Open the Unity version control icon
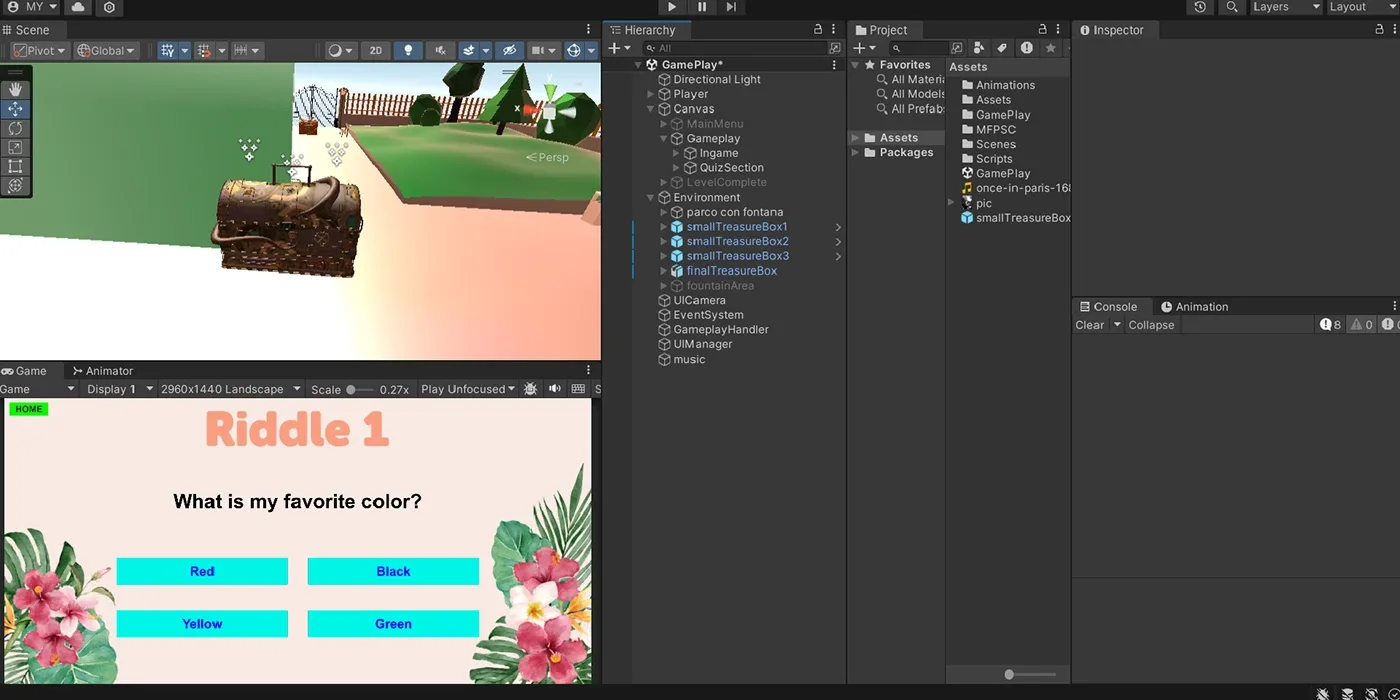1400x700 pixels. click(109, 7)
